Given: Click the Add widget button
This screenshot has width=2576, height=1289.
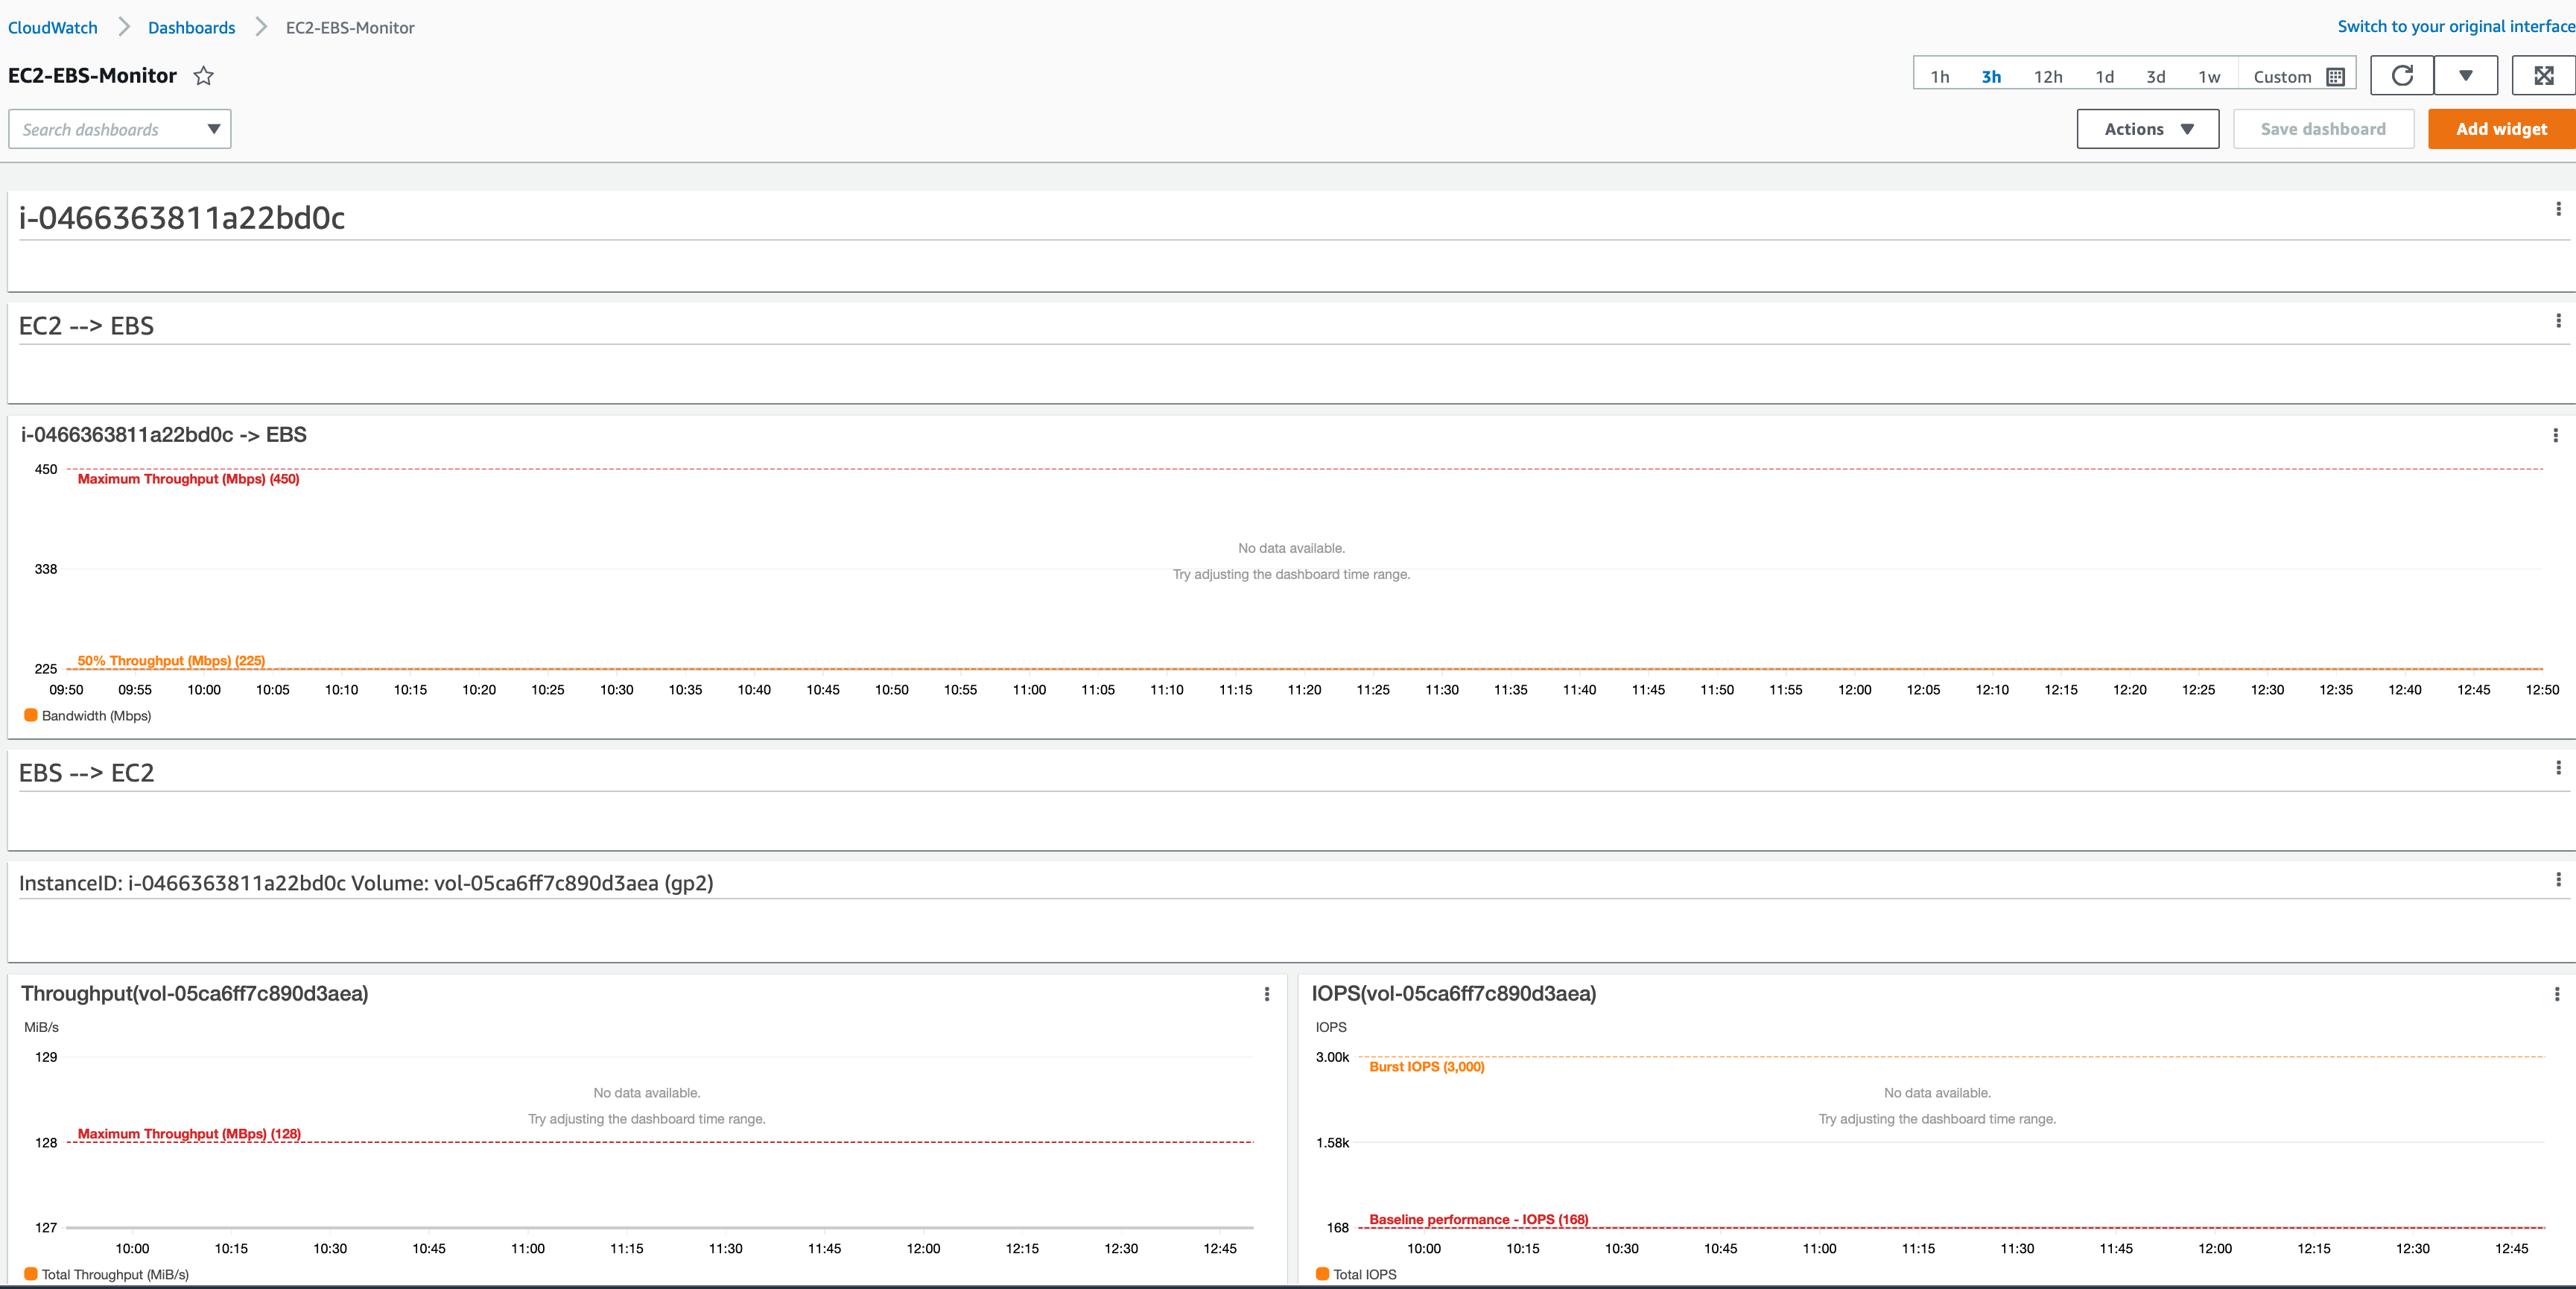Looking at the screenshot, I should point(2500,129).
